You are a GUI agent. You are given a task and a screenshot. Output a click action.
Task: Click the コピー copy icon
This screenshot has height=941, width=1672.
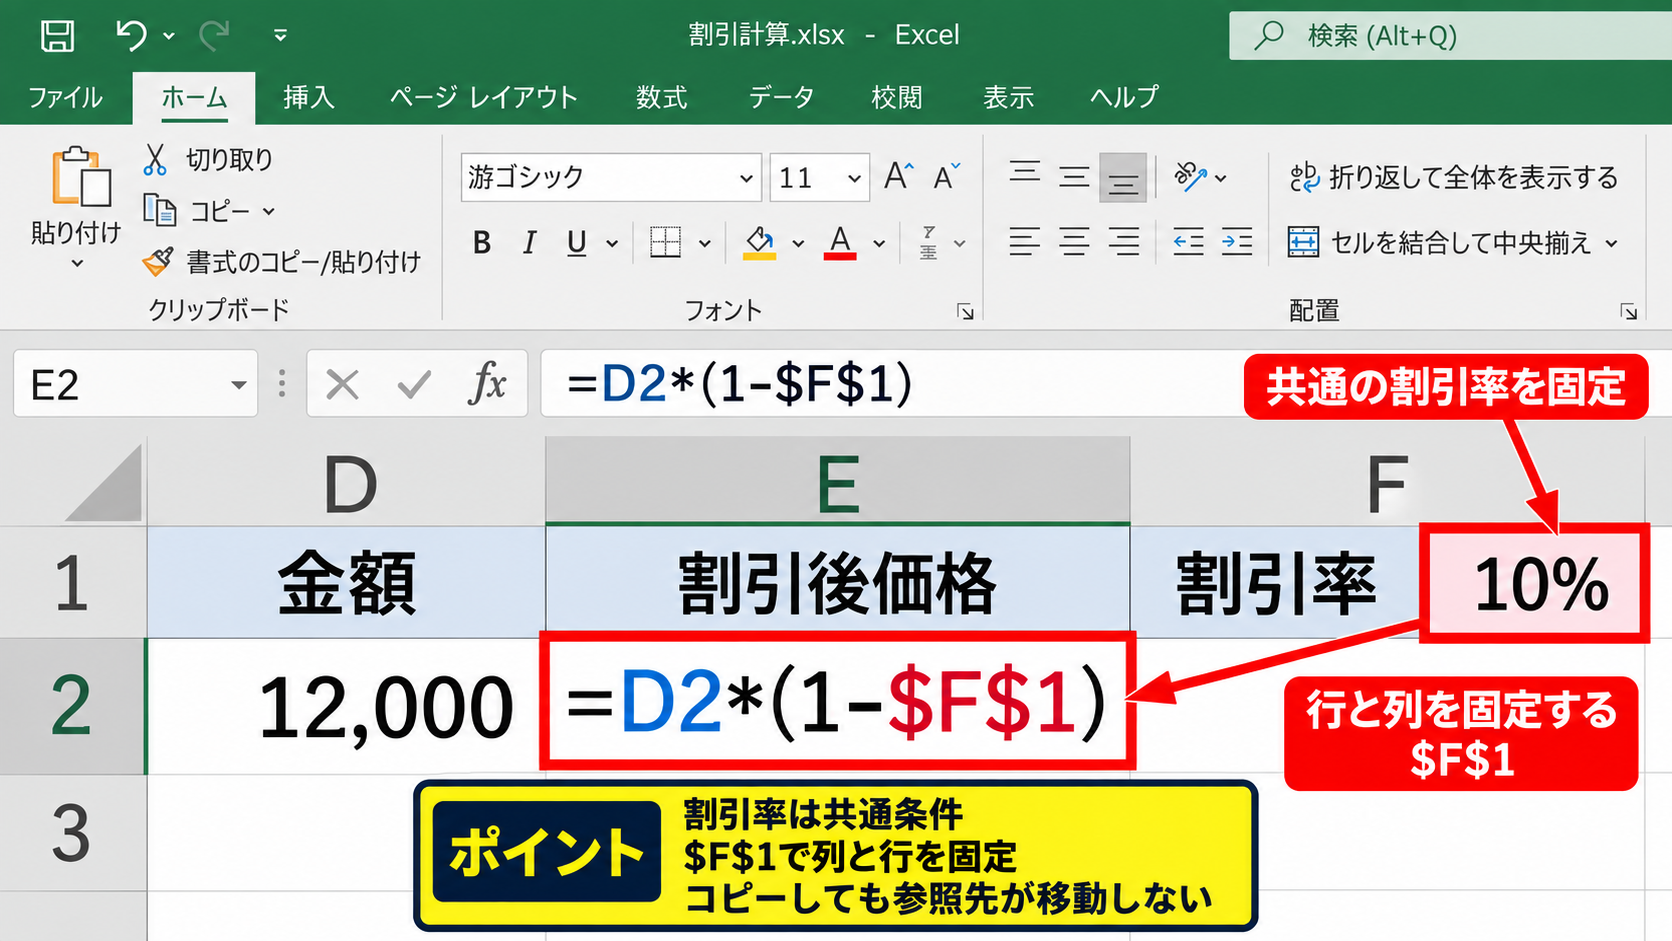pyautogui.click(x=159, y=210)
